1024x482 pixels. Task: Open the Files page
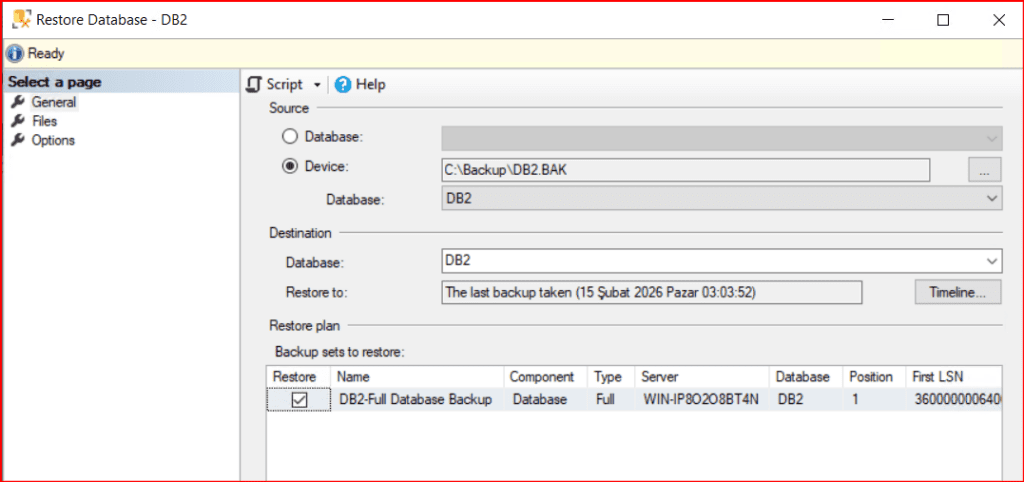click(x=44, y=121)
